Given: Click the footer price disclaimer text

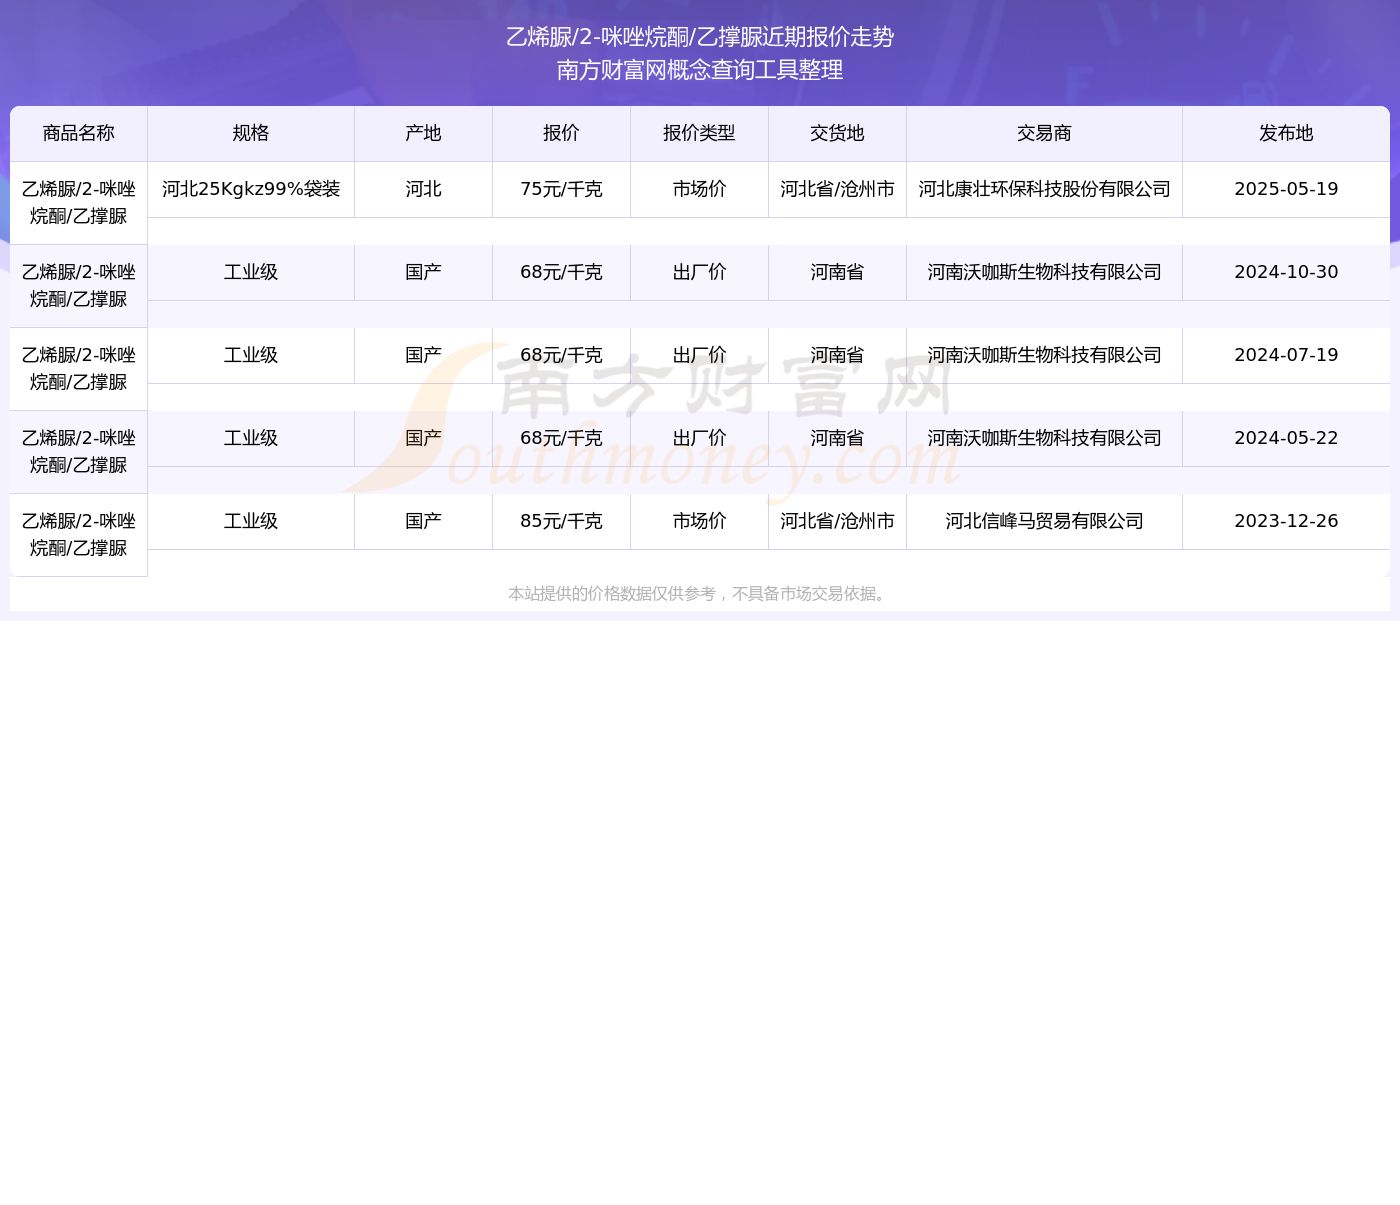Looking at the screenshot, I should click(x=699, y=594).
